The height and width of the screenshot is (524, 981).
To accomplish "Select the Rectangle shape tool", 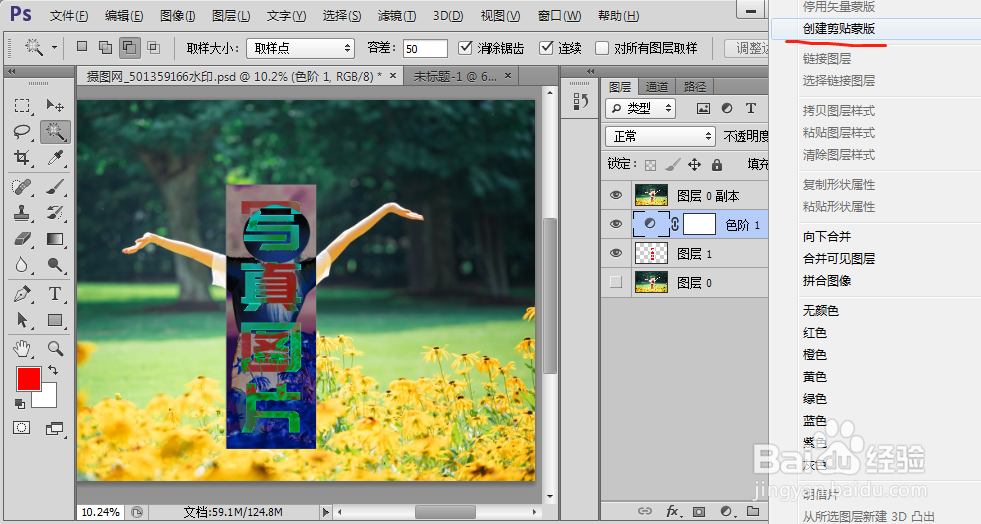I will [55, 320].
